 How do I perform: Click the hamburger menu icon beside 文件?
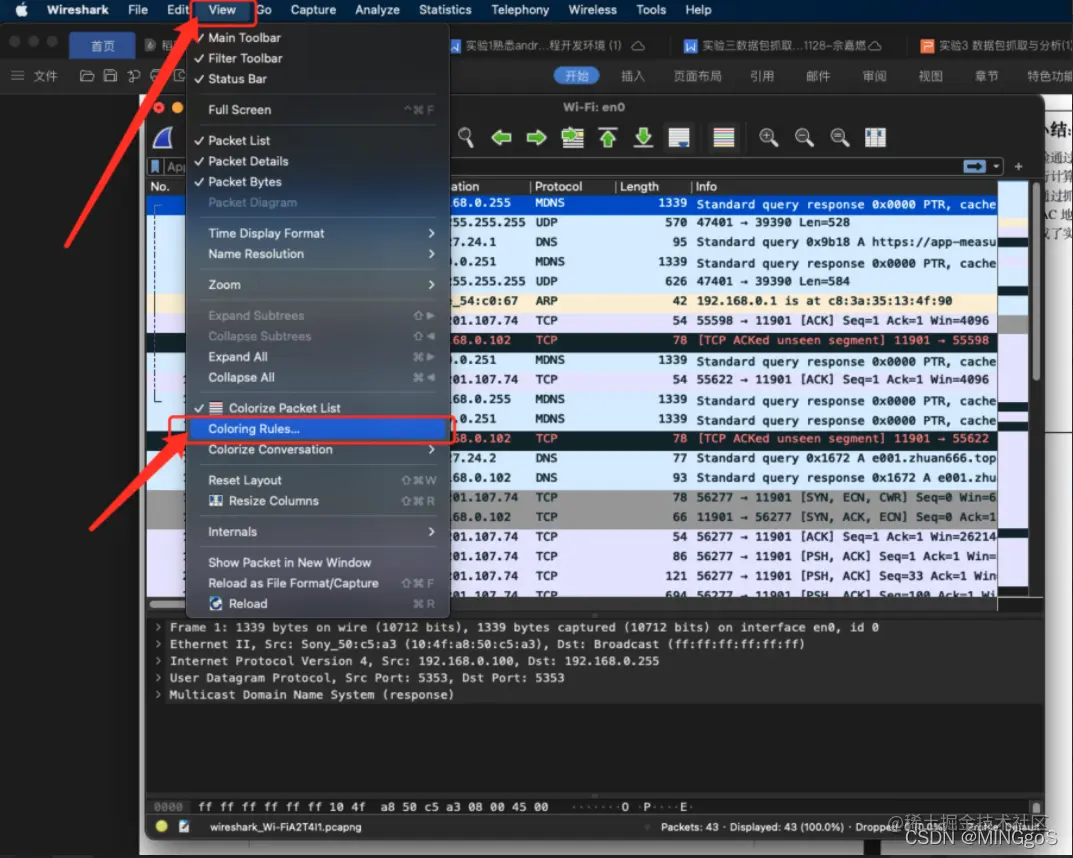point(18,76)
